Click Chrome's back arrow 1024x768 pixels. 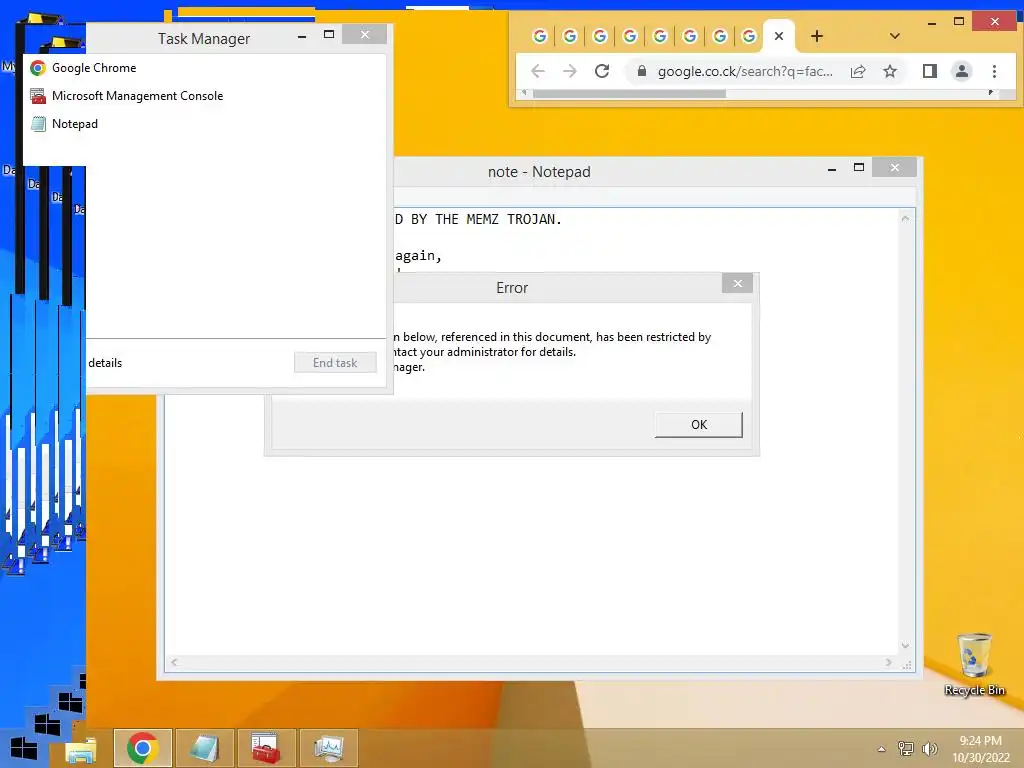537,71
